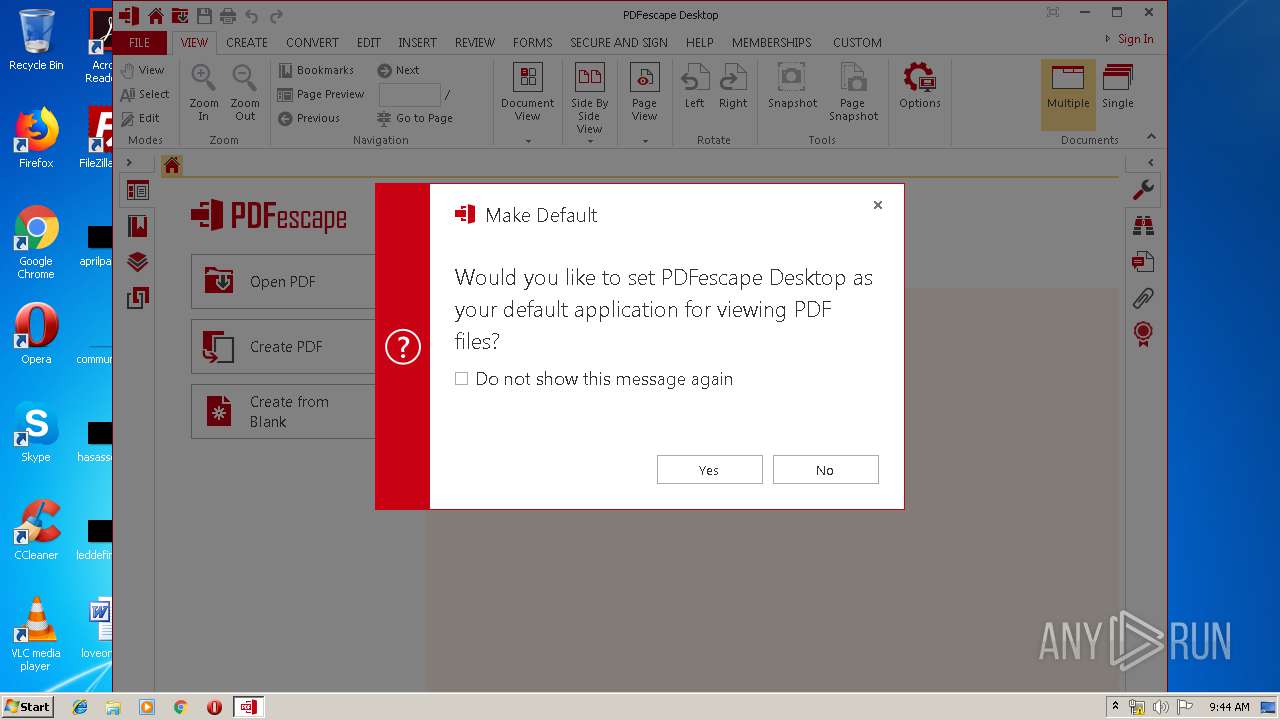Open the FILE menu
The image size is (1280, 720).
(140, 42)
